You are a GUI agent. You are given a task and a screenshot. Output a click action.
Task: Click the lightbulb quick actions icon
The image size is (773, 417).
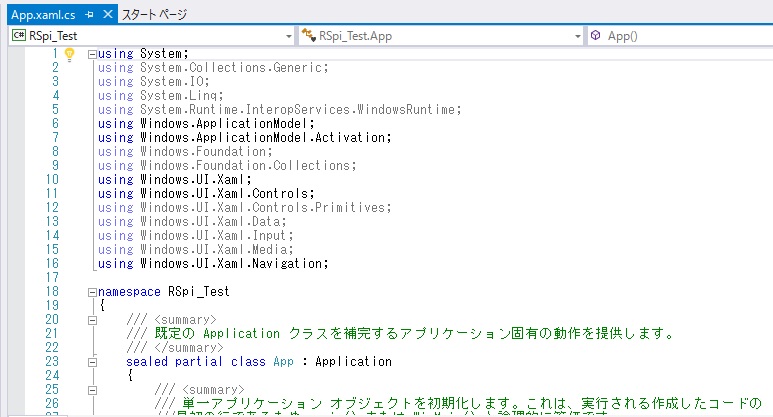[x=70, y=54]
